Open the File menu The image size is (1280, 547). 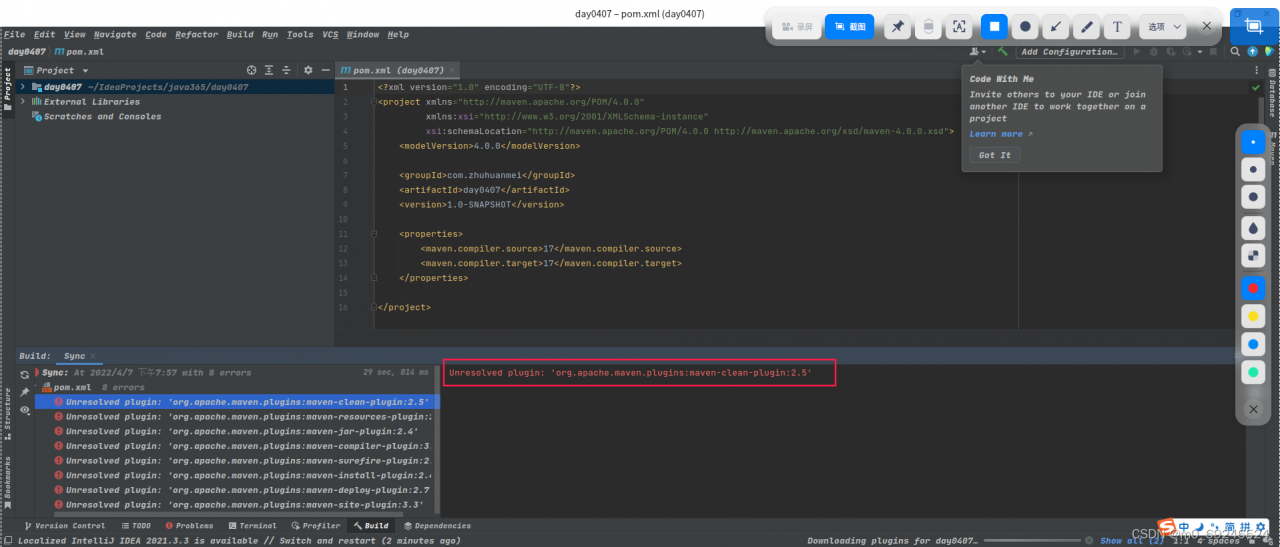point(14,34)
